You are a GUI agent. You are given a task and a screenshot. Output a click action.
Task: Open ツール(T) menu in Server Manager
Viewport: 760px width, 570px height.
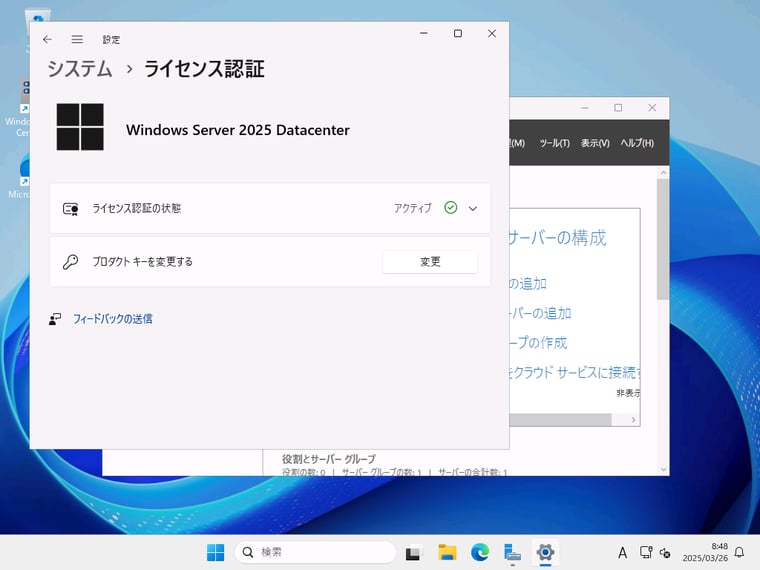554,143
